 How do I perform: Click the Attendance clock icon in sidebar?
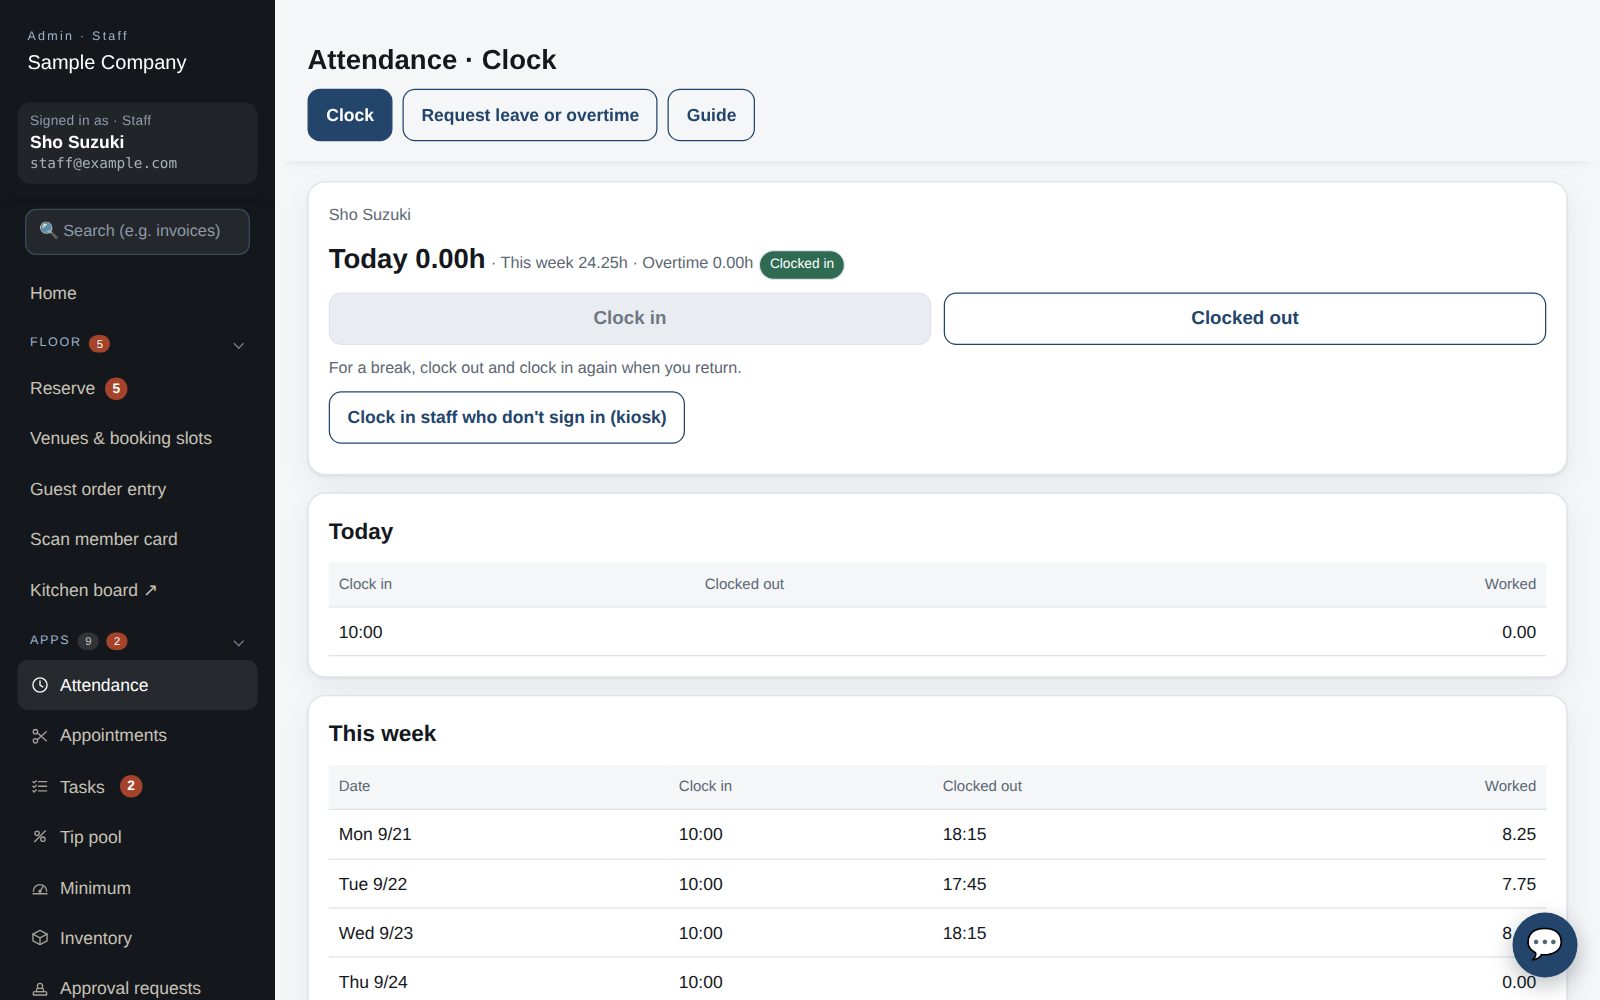40,685
